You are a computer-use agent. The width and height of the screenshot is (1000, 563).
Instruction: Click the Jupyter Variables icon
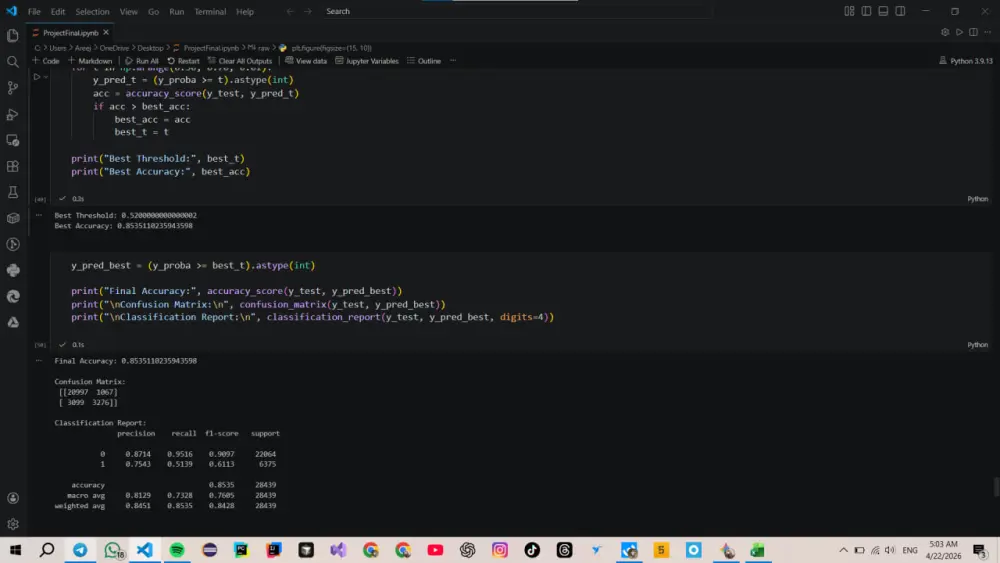coord(339,61)
